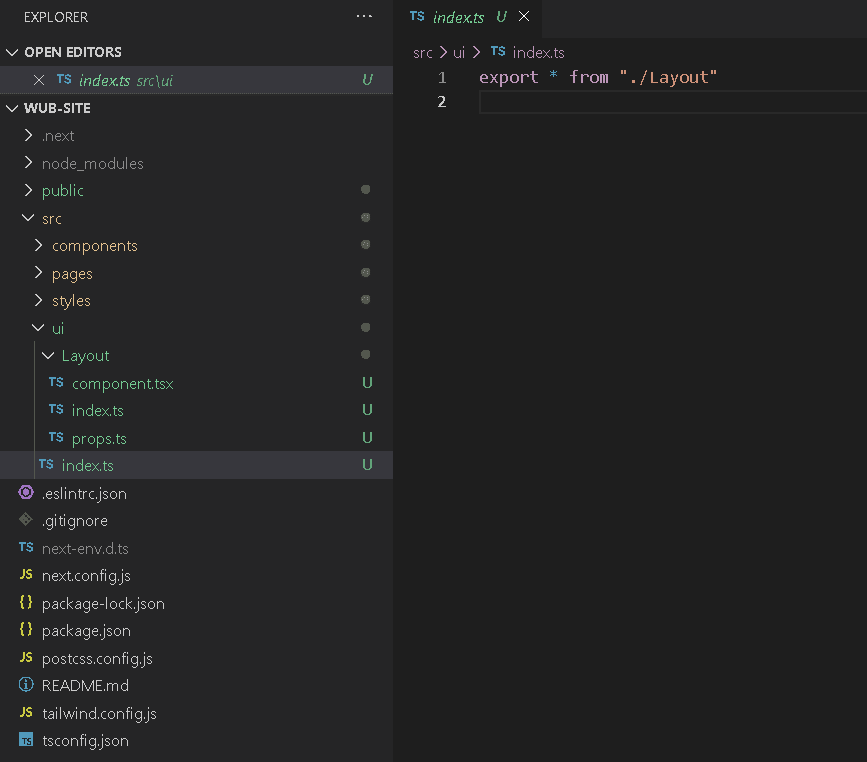This screenshot has width=867, height=762.
Task: Close index.ts in Open Editors list
Action: pos(39,80)
